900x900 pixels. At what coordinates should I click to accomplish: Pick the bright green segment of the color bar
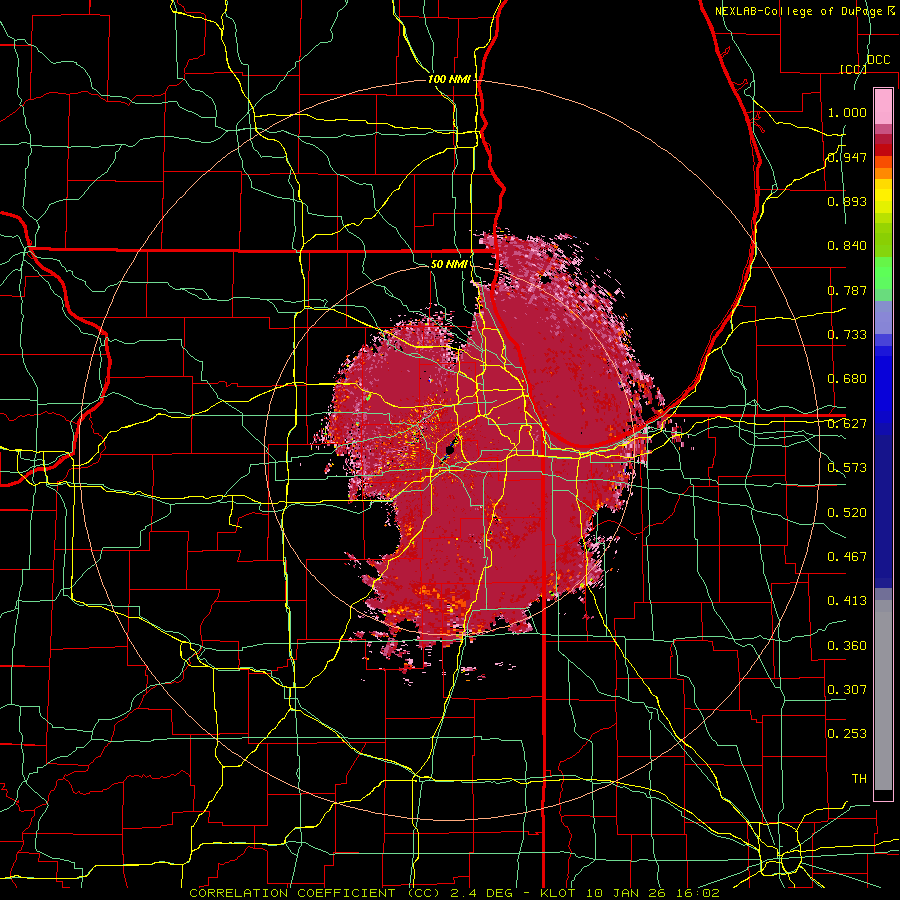(883, 273)
